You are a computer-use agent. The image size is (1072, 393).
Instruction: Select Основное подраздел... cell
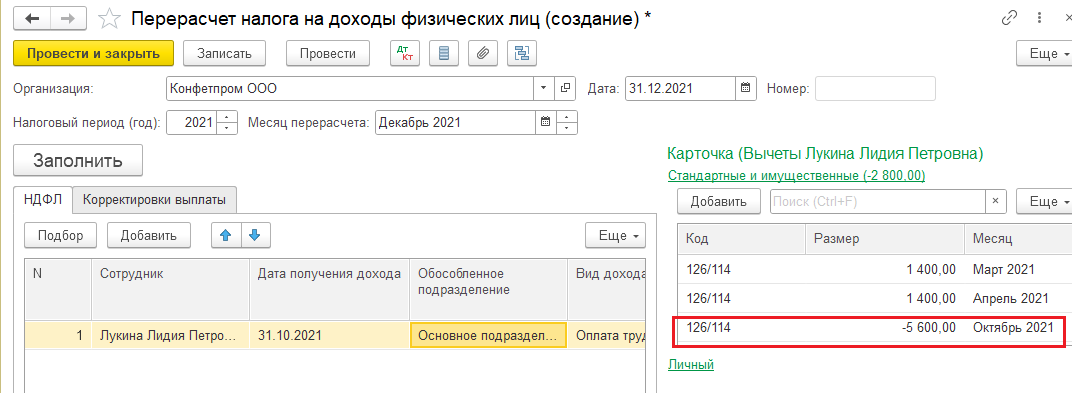click(x=488, y=336)
